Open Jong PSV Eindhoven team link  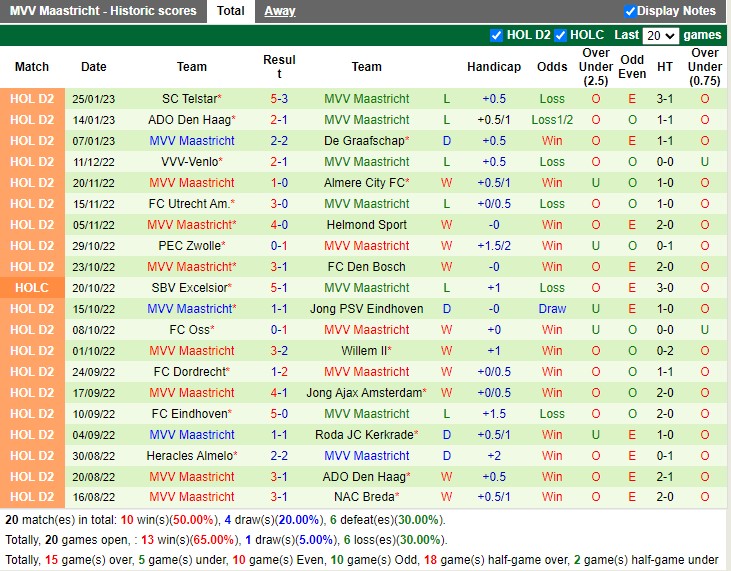[x=366, y=309]
